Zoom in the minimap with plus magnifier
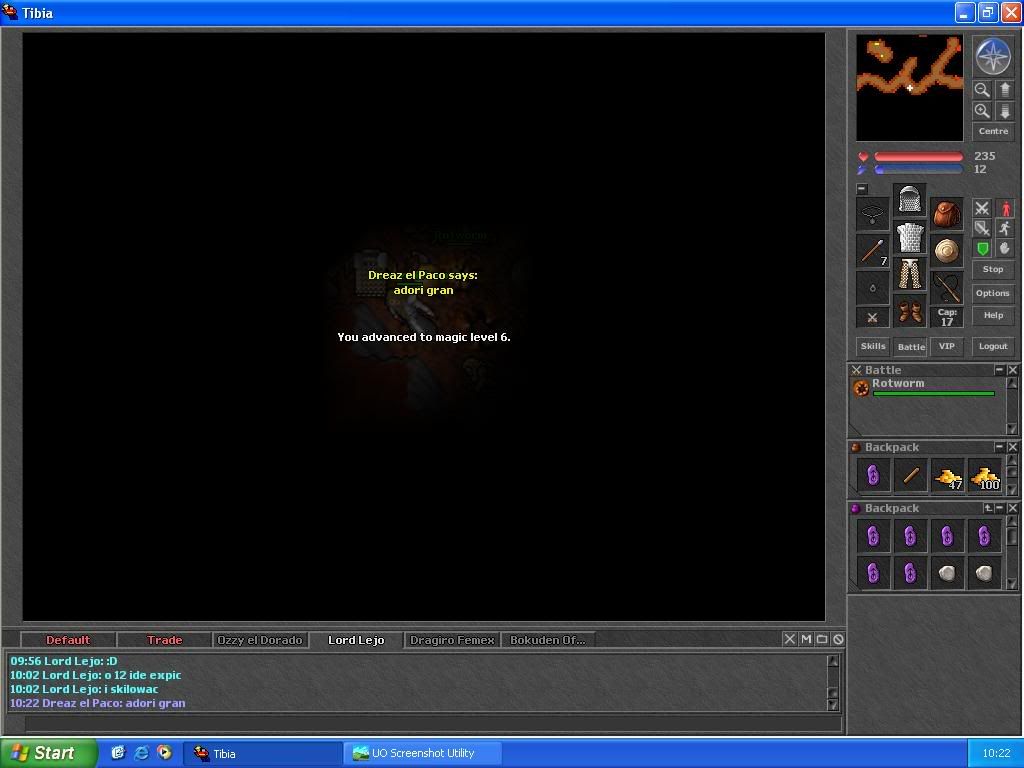Screen dimensions: 1024x768 [982, 111]
